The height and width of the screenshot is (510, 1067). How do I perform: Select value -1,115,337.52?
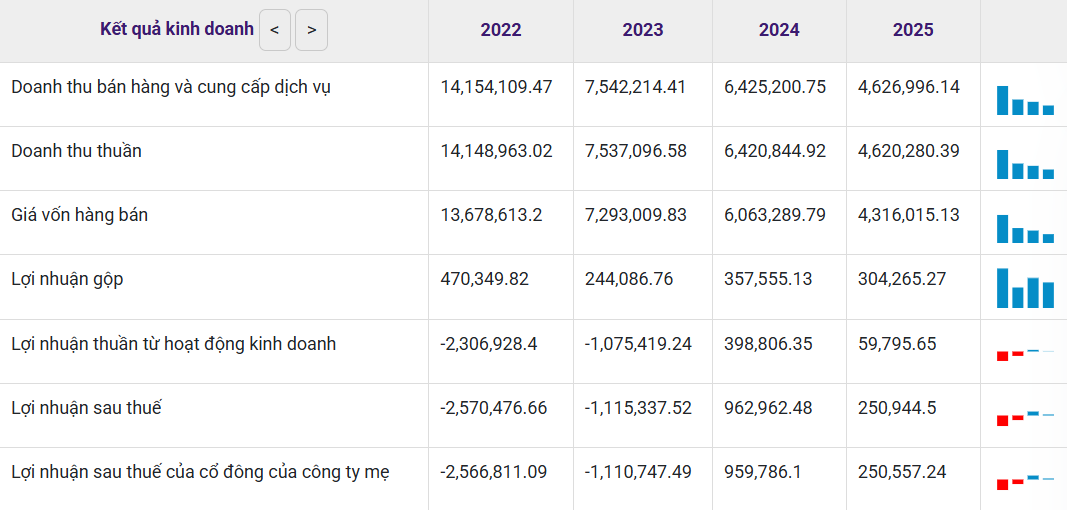tap(638, 409)
